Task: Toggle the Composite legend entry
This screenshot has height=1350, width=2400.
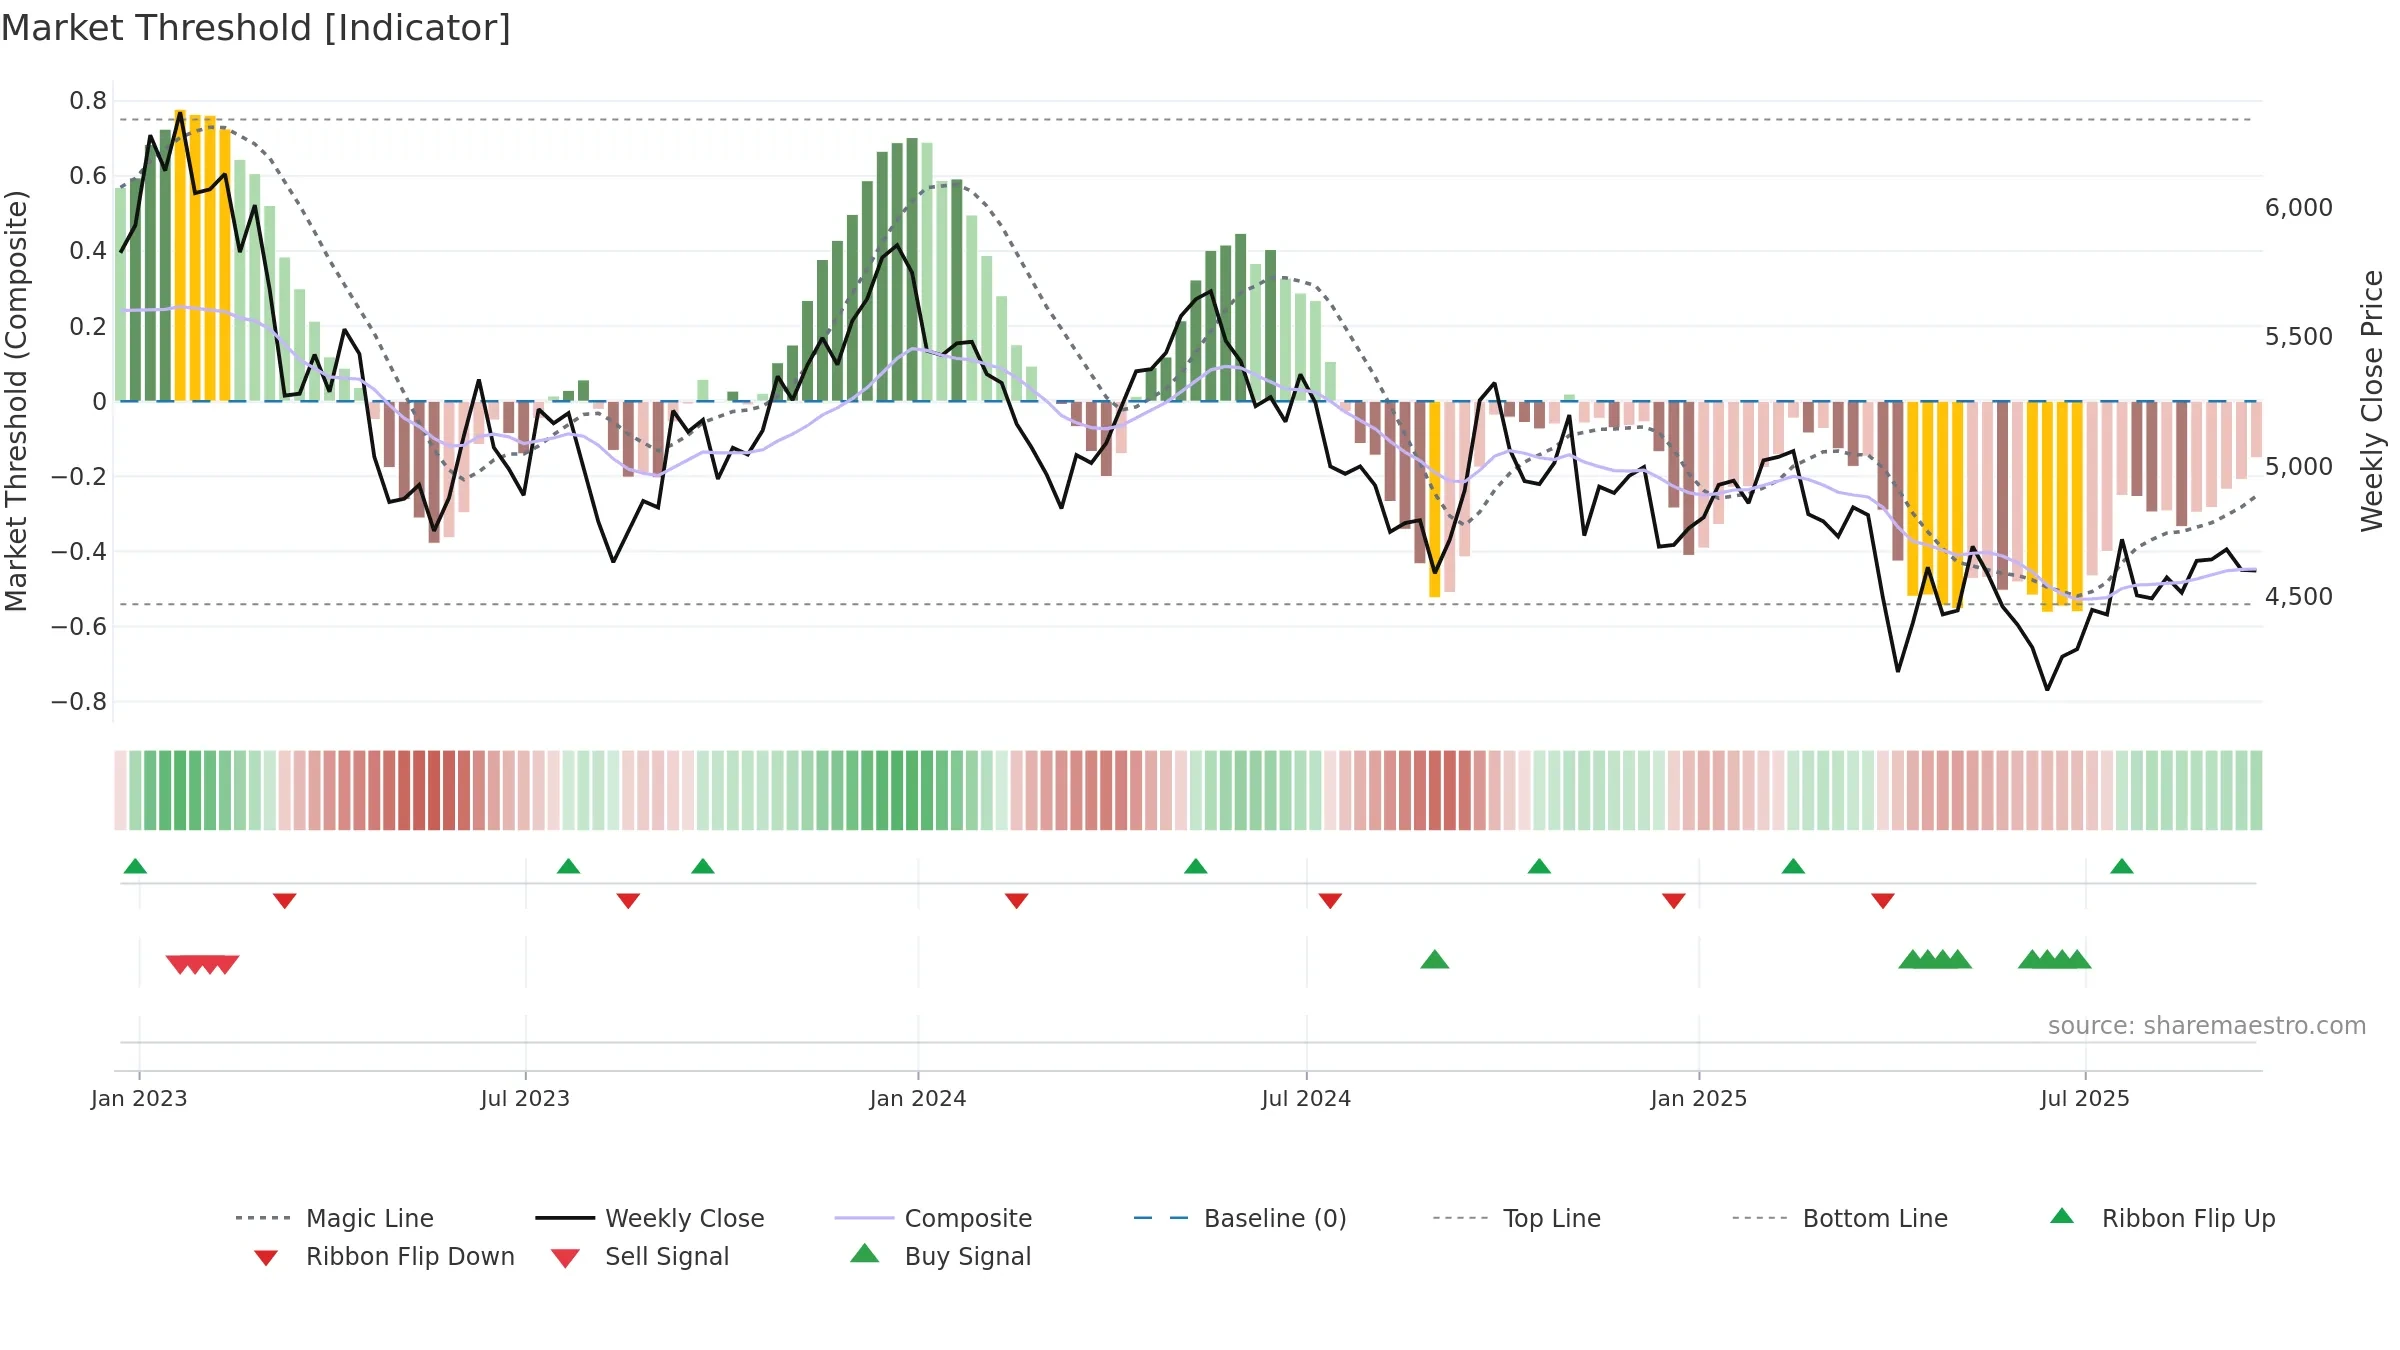Action: pyautogui.click(x=933, y=1218)
